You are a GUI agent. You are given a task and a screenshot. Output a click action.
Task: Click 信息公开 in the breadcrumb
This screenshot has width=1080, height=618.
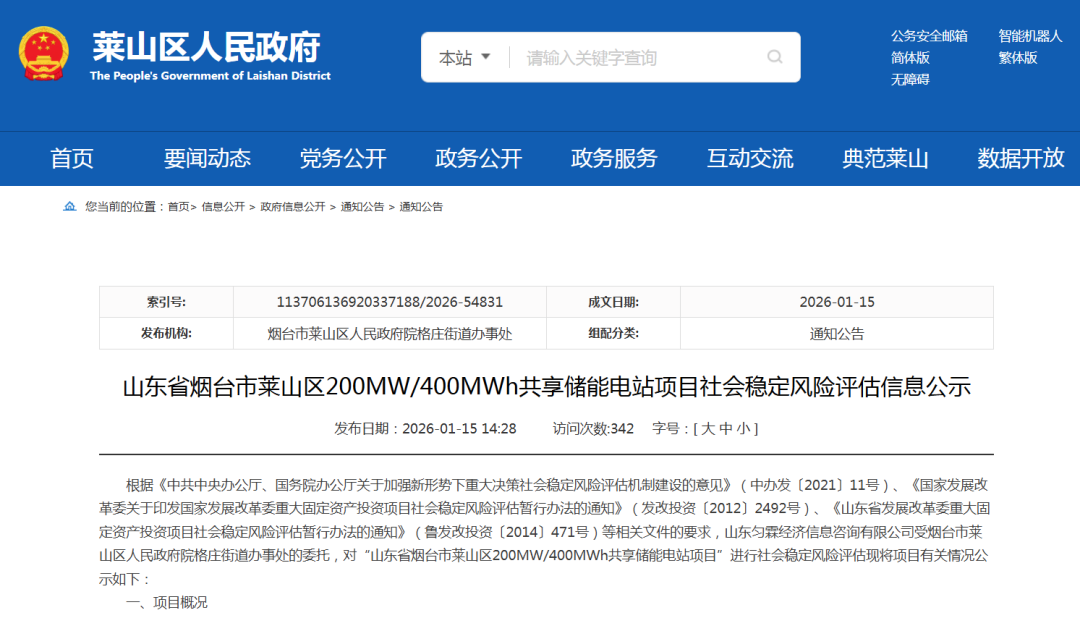click(223, 207)
